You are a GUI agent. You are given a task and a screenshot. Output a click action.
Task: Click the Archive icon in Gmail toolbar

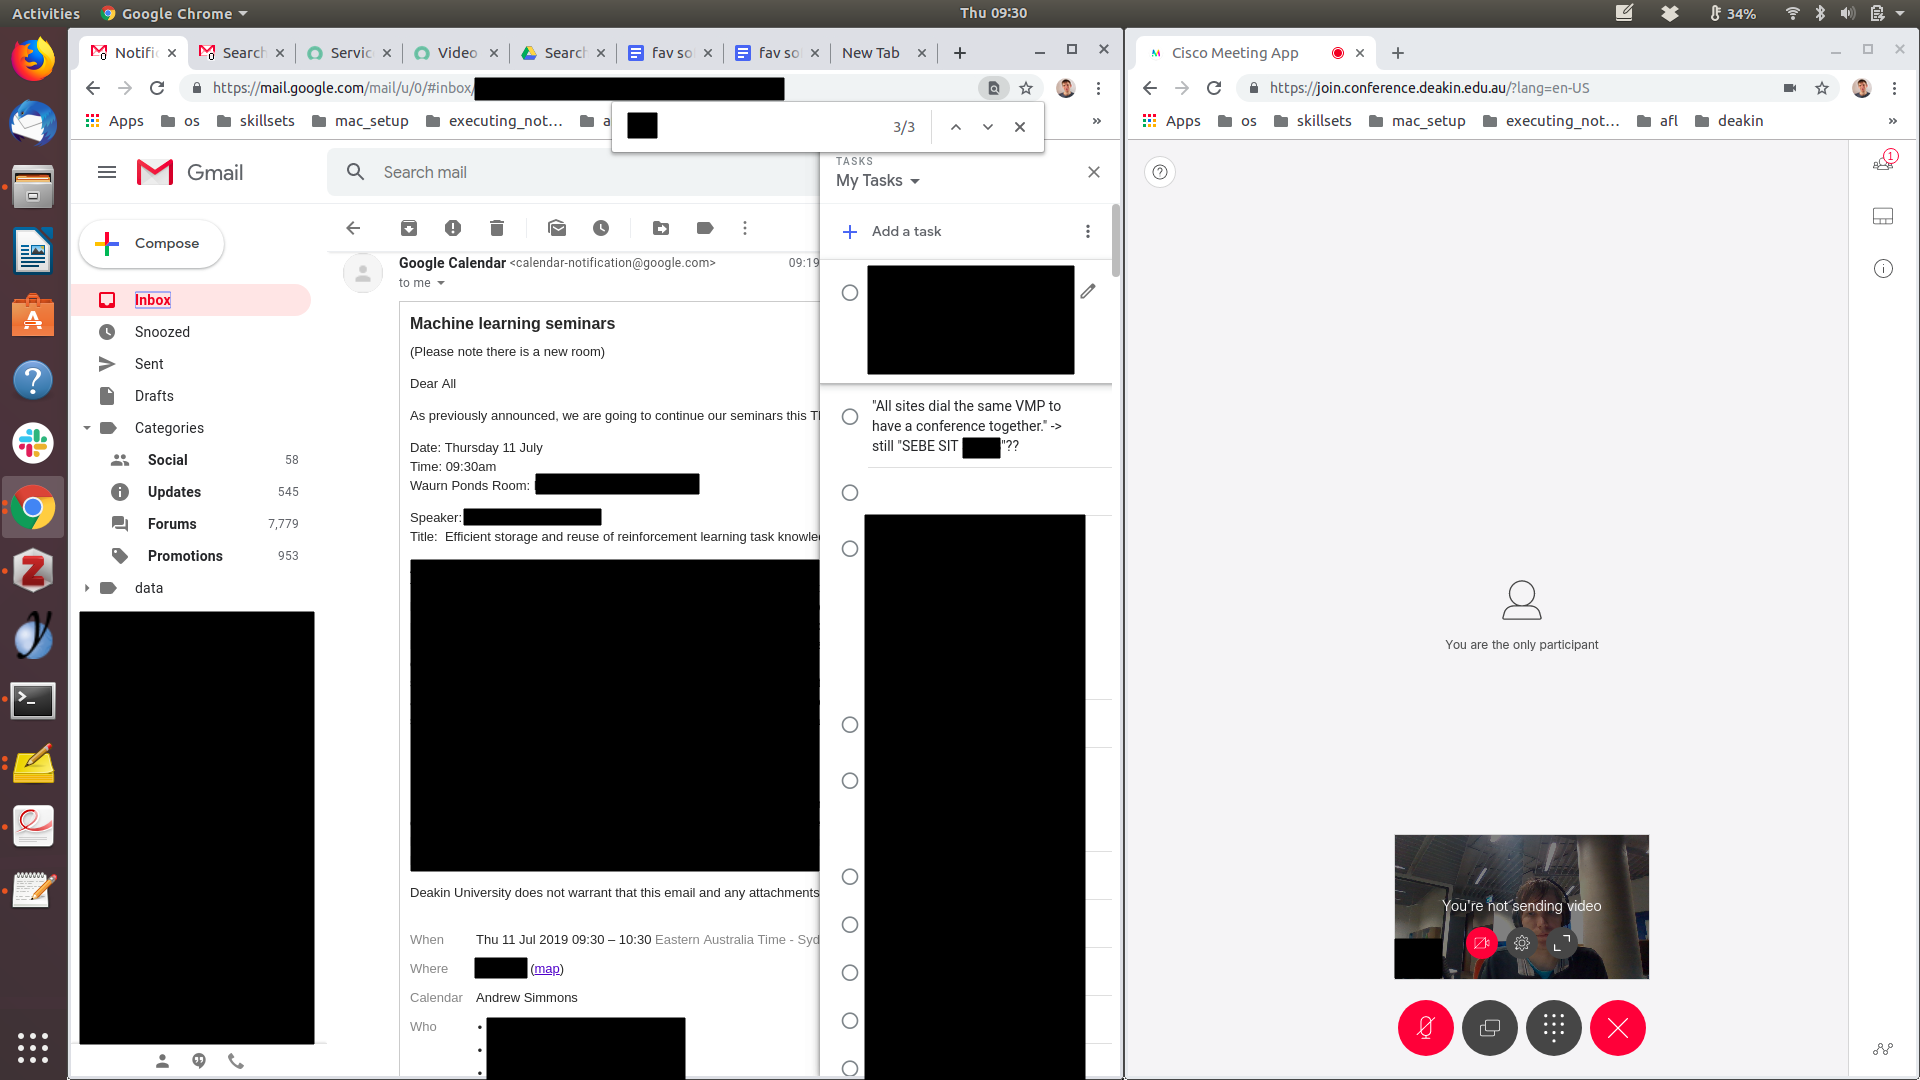click(409, 228)
